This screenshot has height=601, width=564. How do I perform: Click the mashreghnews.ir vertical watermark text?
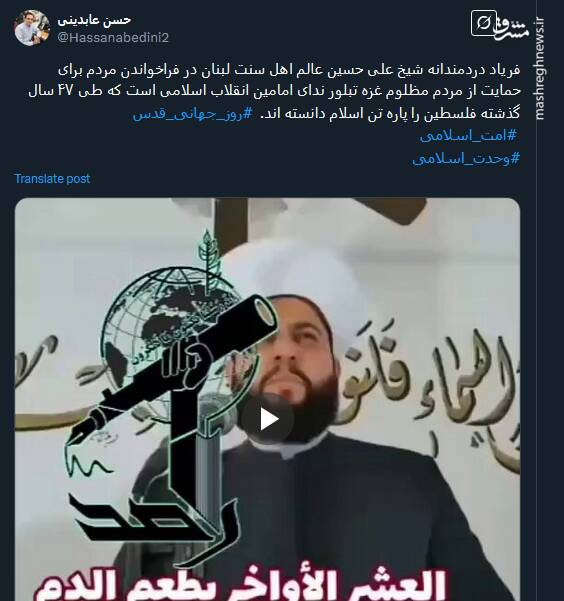click(x=539, y=69)
